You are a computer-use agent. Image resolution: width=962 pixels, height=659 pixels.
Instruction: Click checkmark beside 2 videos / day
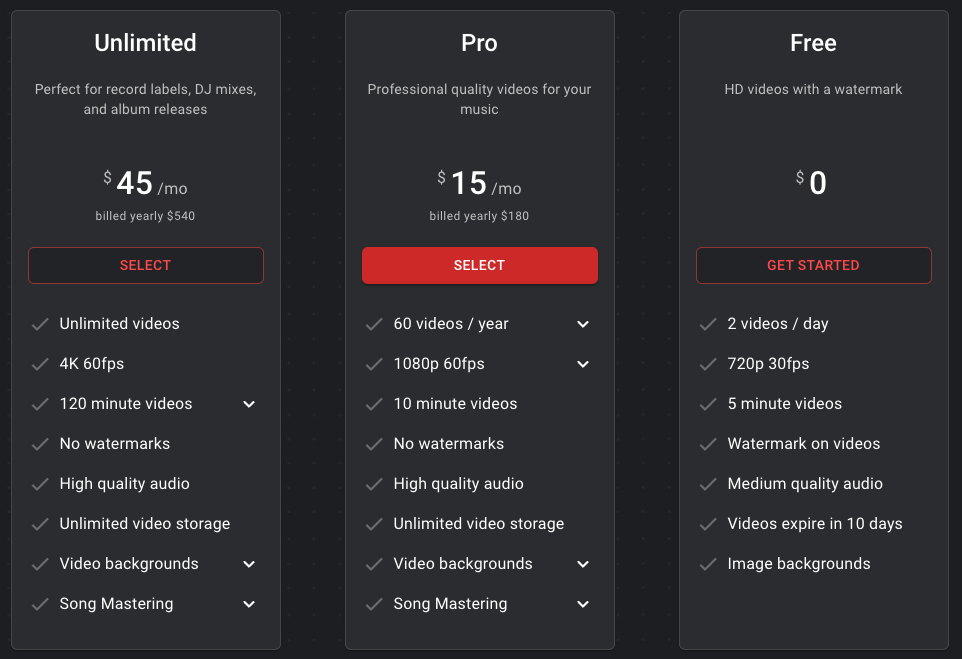708,324
